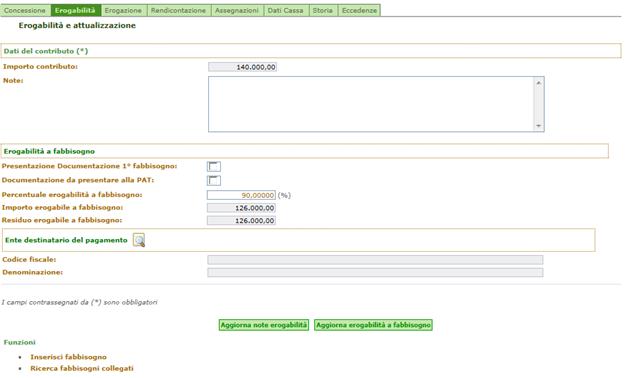
Task: Tick Presentazione Documentazione 1° fabbisogno checkbox
Action: pyautogui.click(x=214, y=166)
